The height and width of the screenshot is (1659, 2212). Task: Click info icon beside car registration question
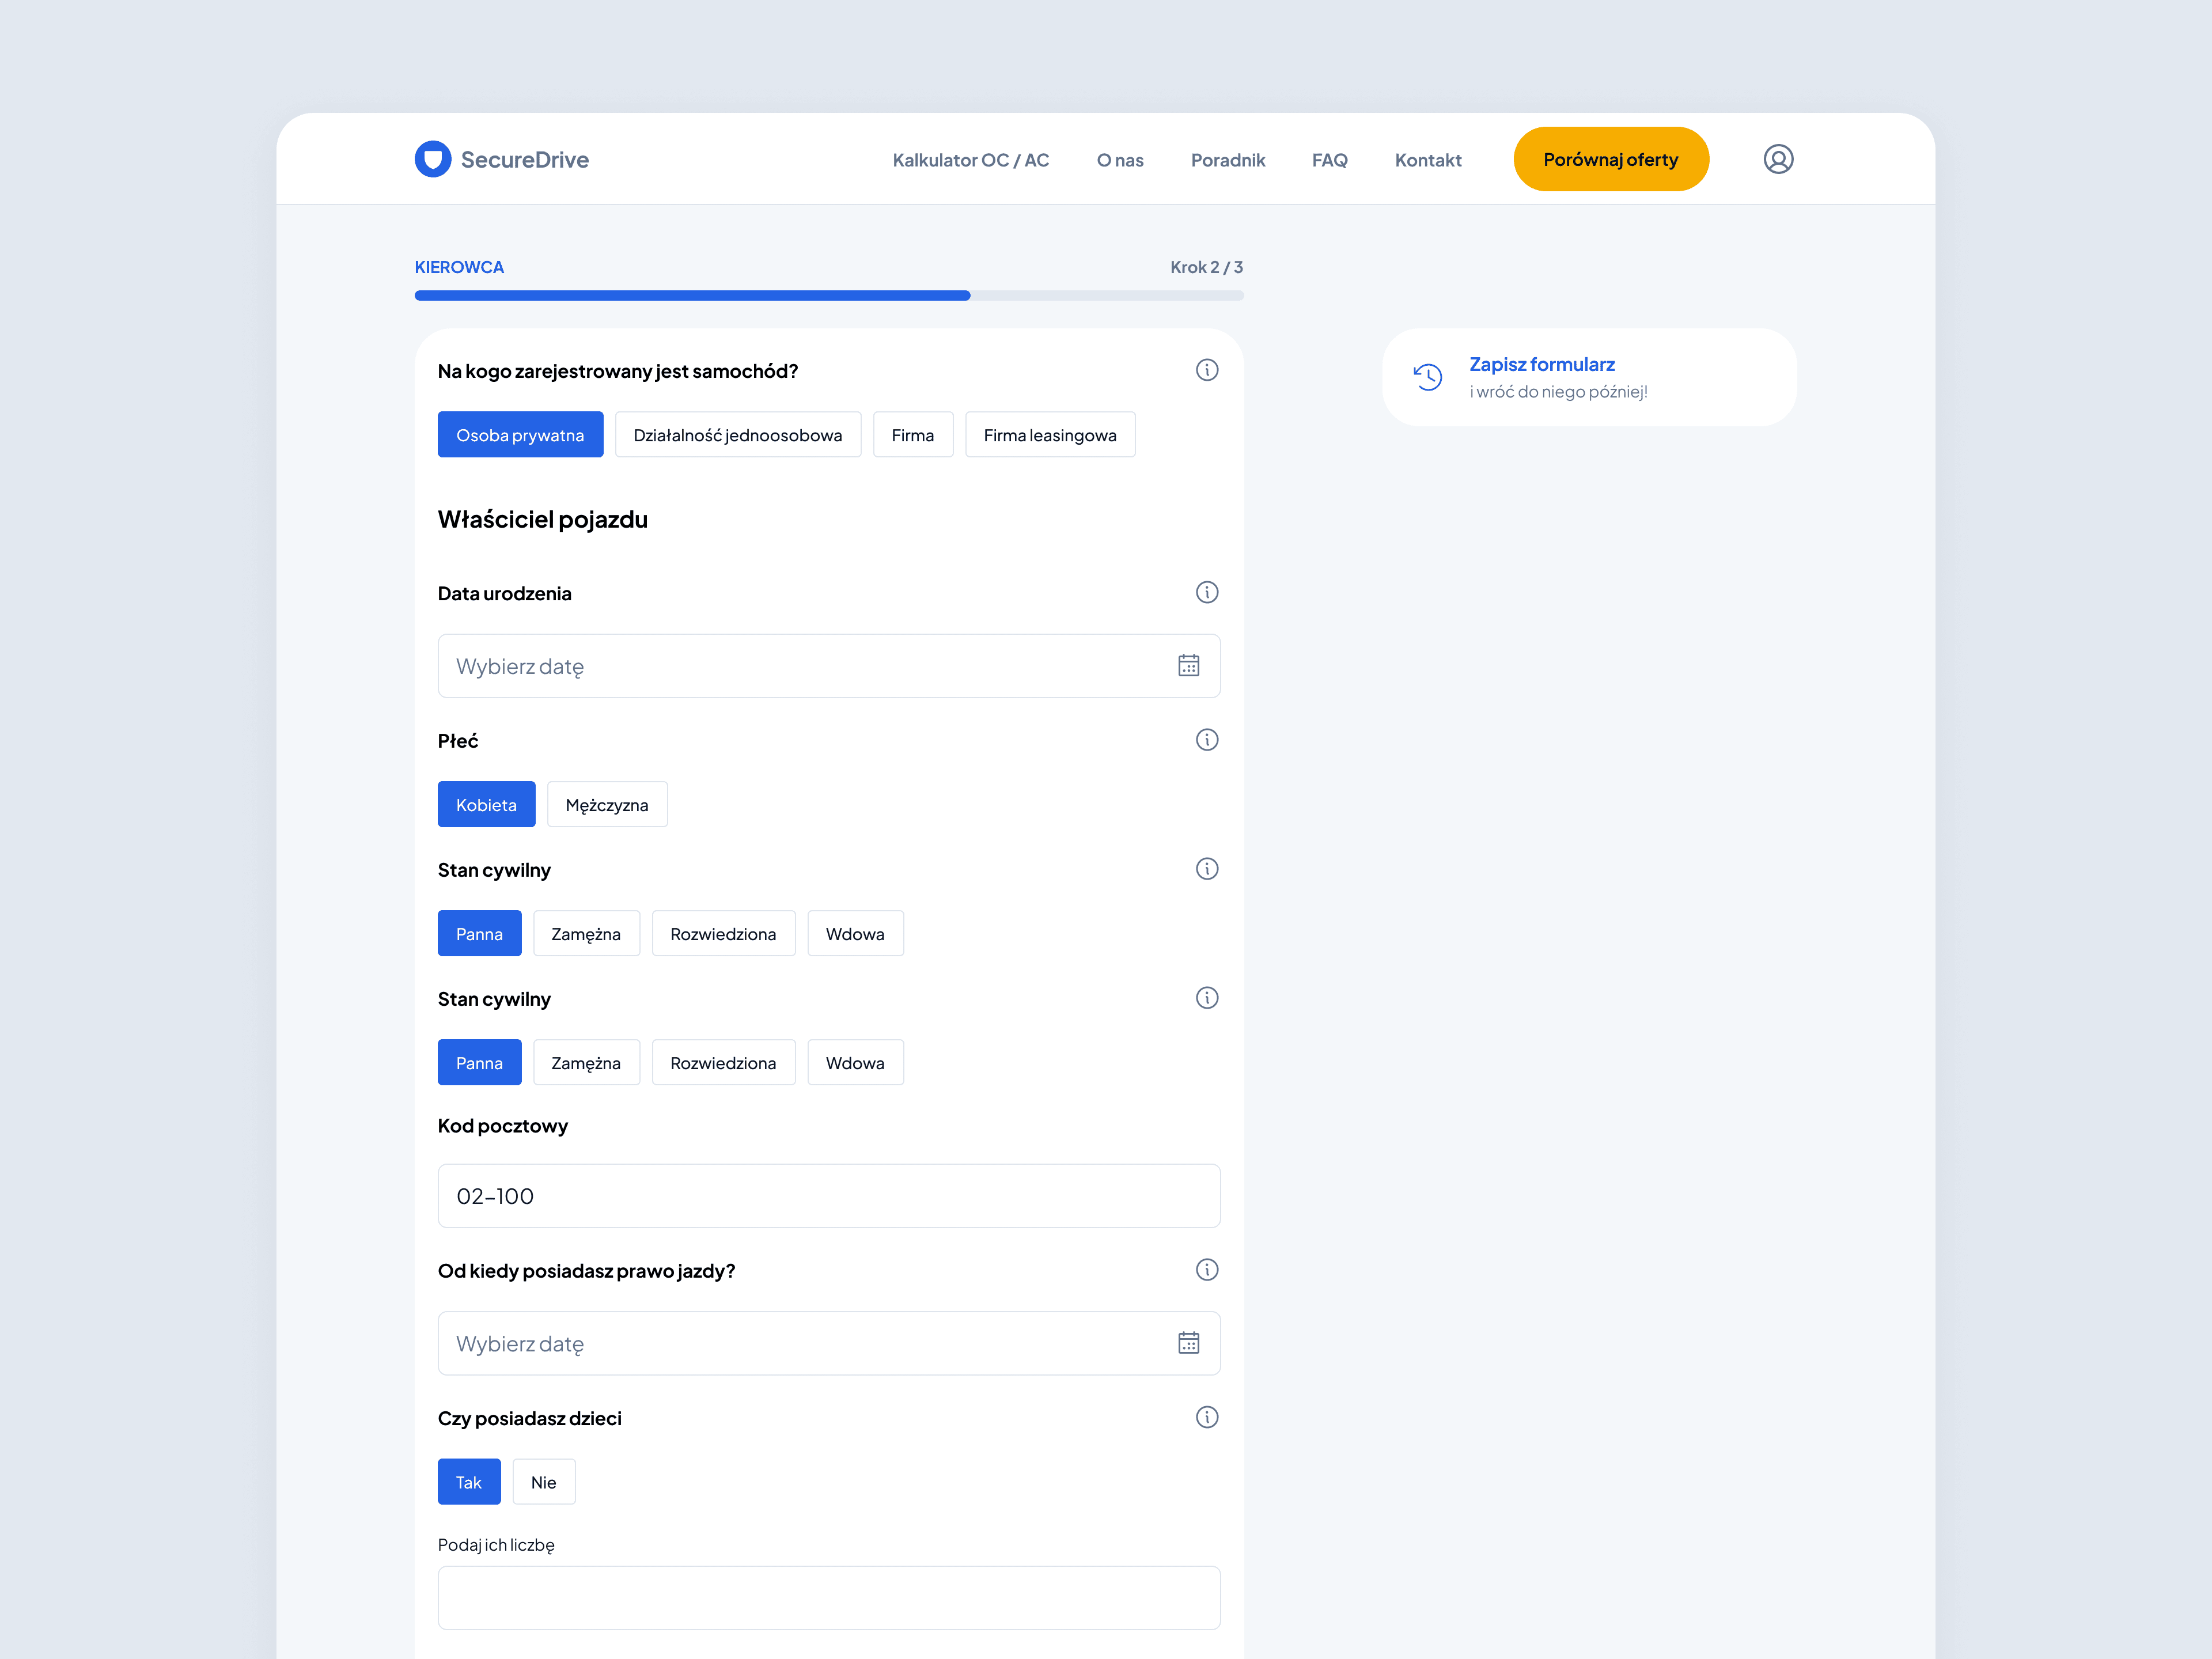click(x=1206, y=370)
